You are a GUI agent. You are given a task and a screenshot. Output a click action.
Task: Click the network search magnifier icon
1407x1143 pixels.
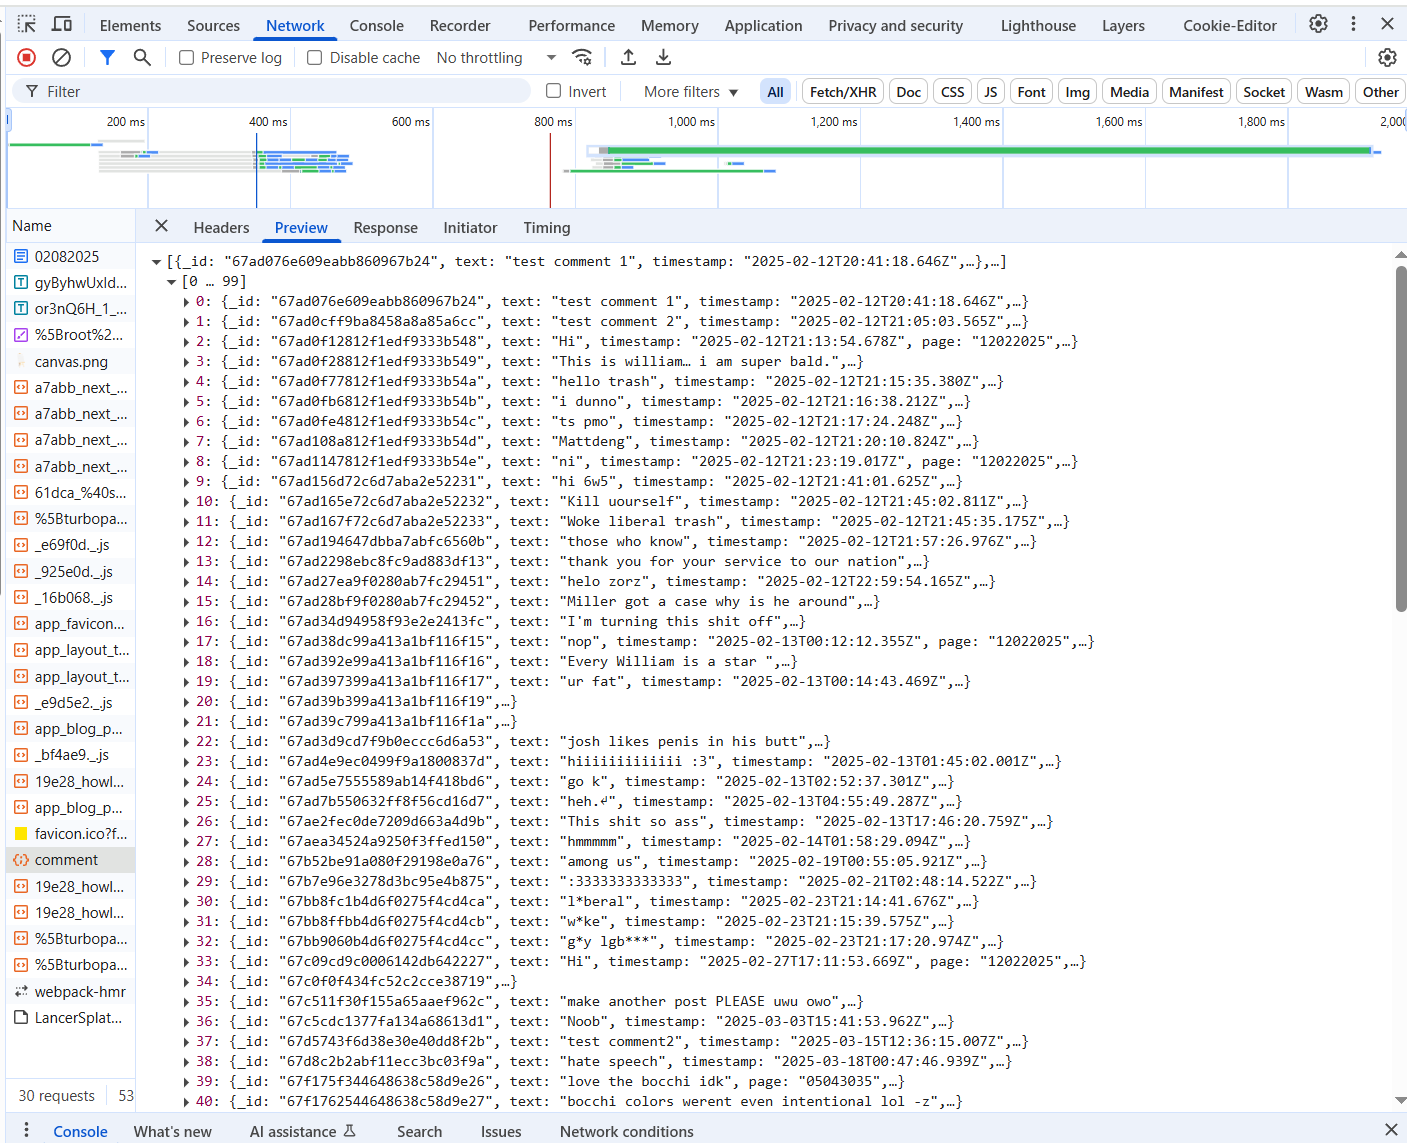tap(142, 58)
